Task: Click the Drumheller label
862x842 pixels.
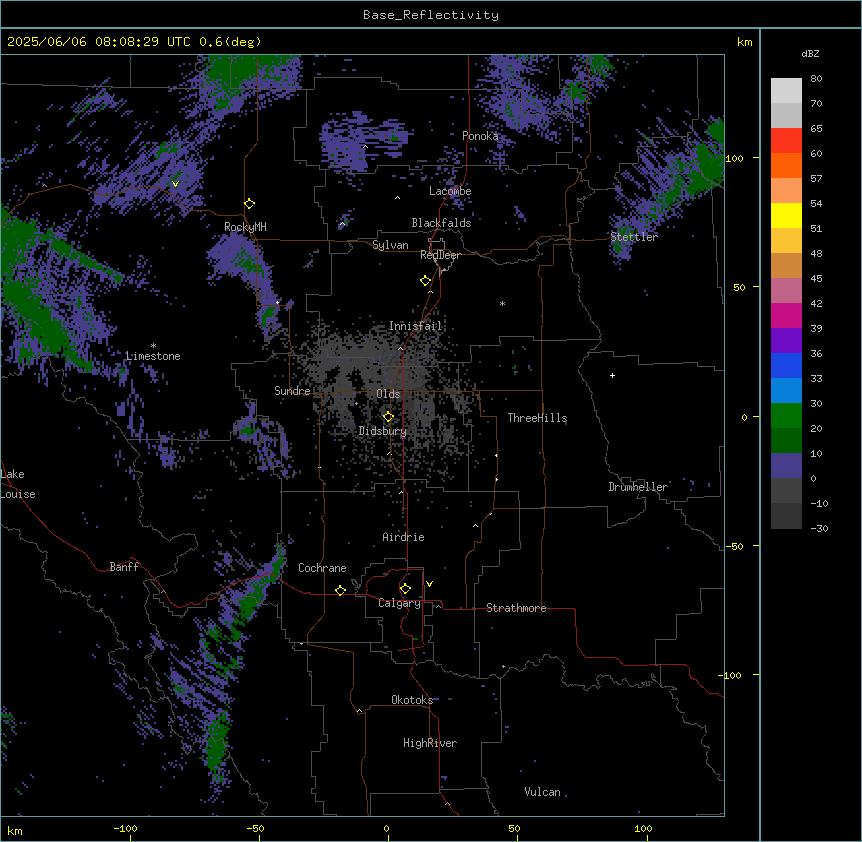Action: click(x=638, y=487)
